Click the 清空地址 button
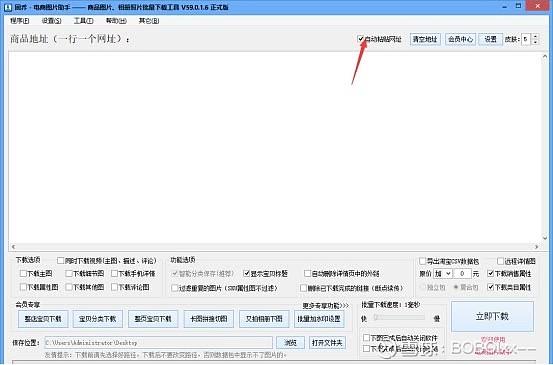This screenshot has height=365, width=553. pos(425,39)
